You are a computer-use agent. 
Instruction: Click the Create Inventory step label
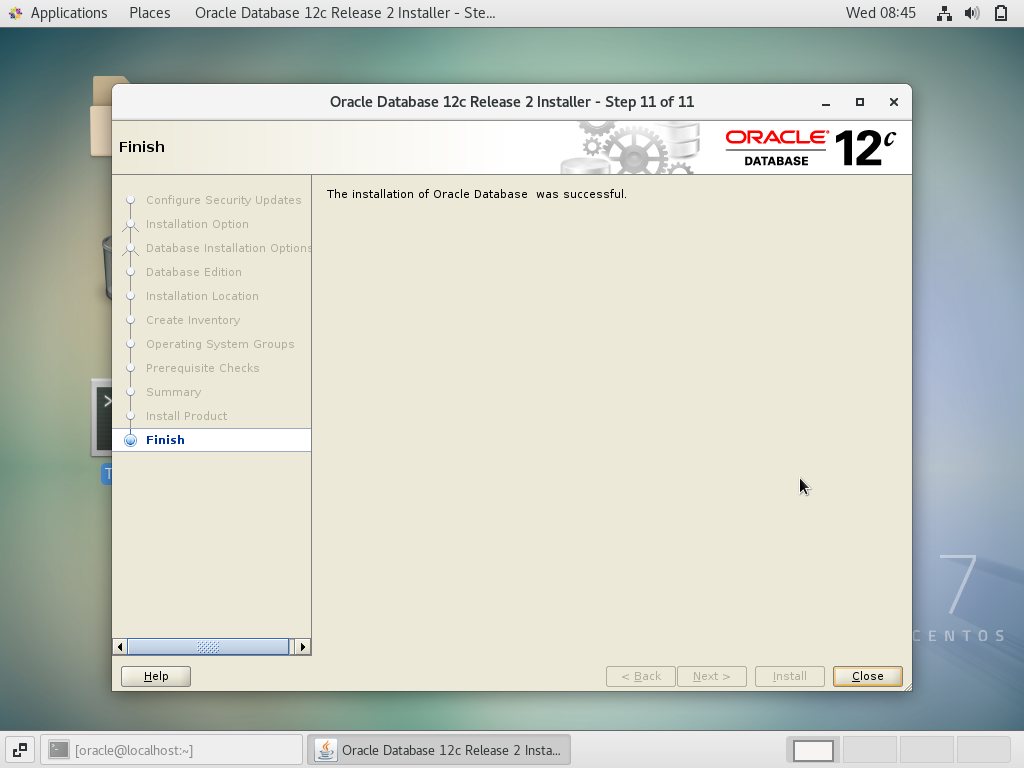click(193, 320)
